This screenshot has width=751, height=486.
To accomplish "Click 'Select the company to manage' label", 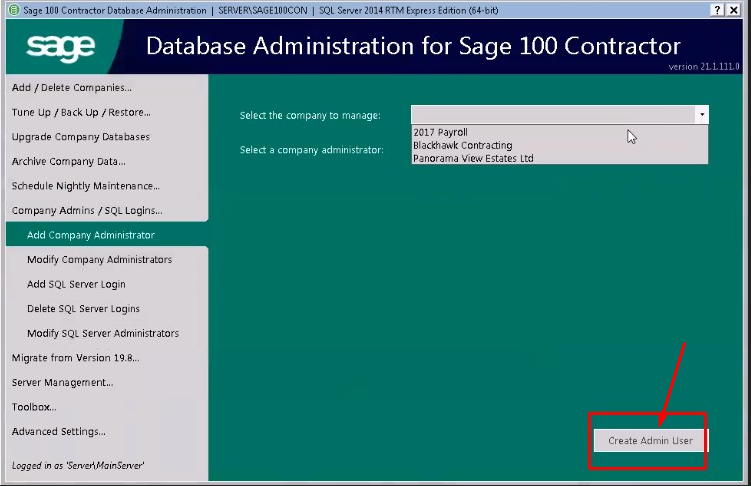I will pos(310,115).
